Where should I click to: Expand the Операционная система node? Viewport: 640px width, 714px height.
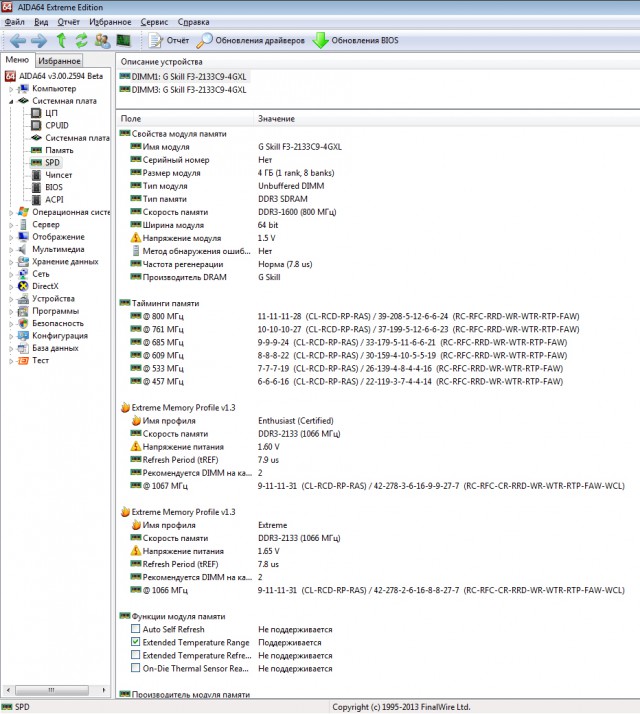pos(11,212)
